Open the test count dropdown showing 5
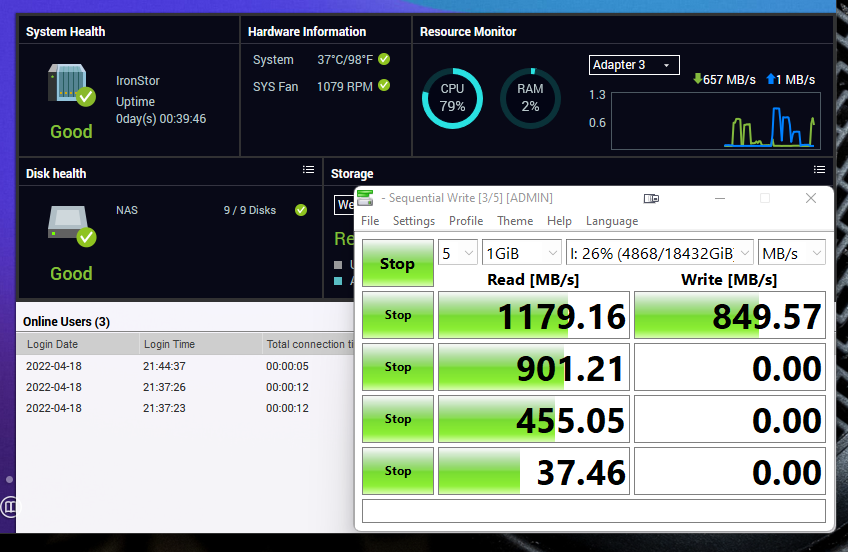Screen dimensions: 848x552 [x=458, y=254]
